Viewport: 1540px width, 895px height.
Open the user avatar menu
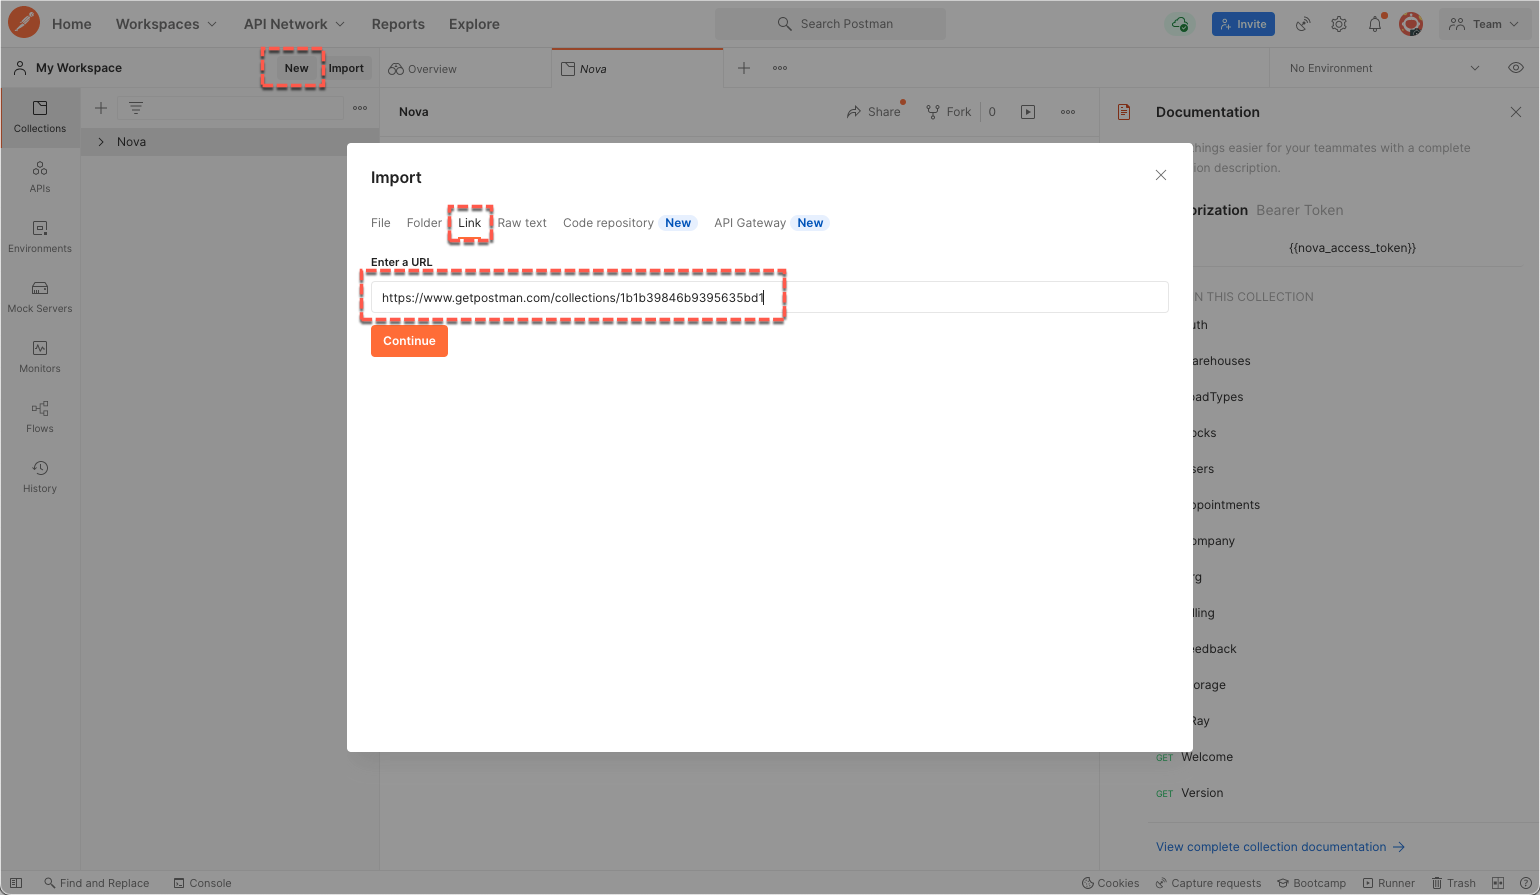coord(1411,24)
